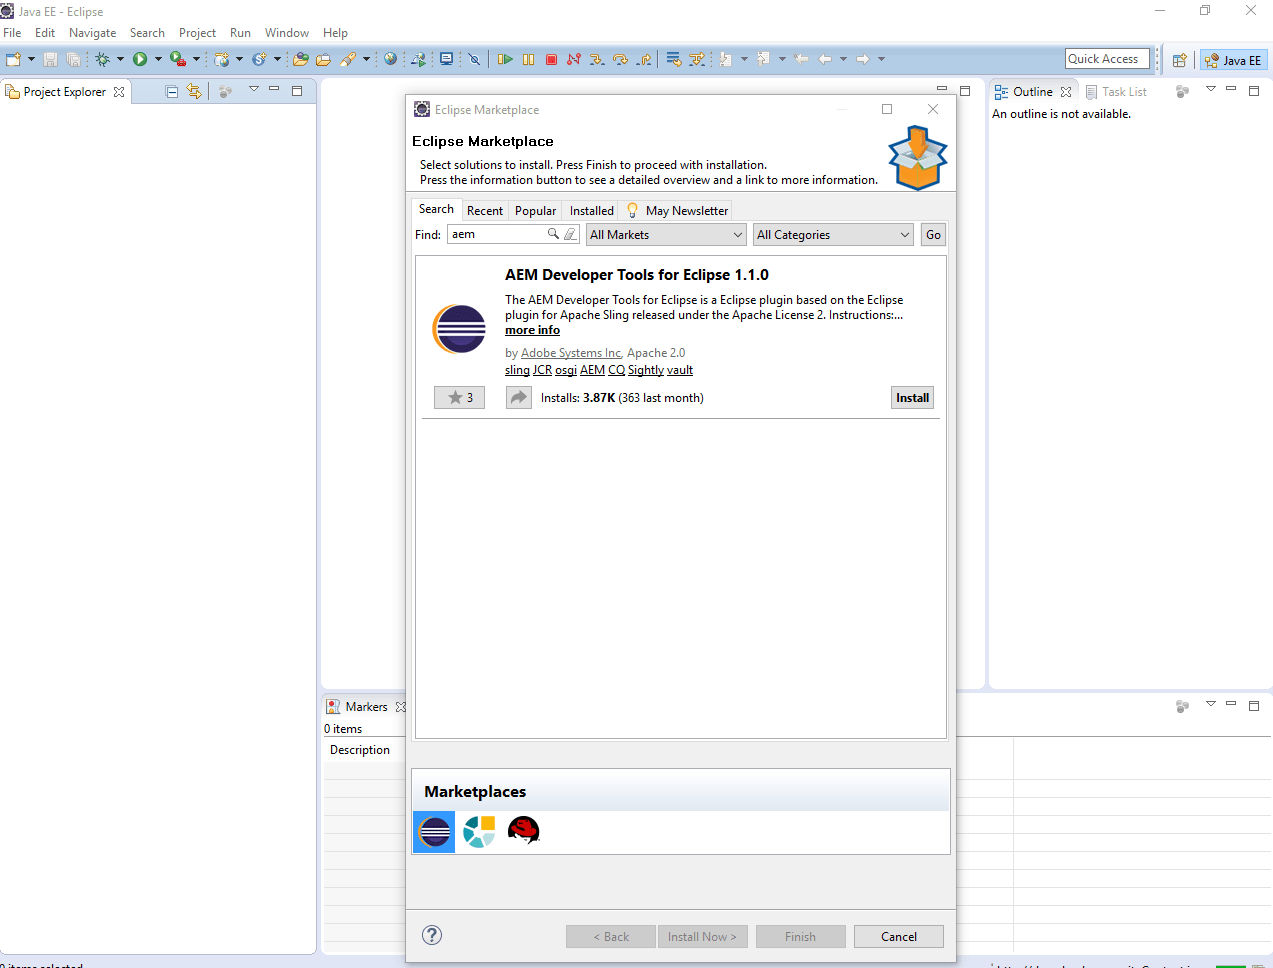Open the 'more info' link

click(x=532, y=330)
